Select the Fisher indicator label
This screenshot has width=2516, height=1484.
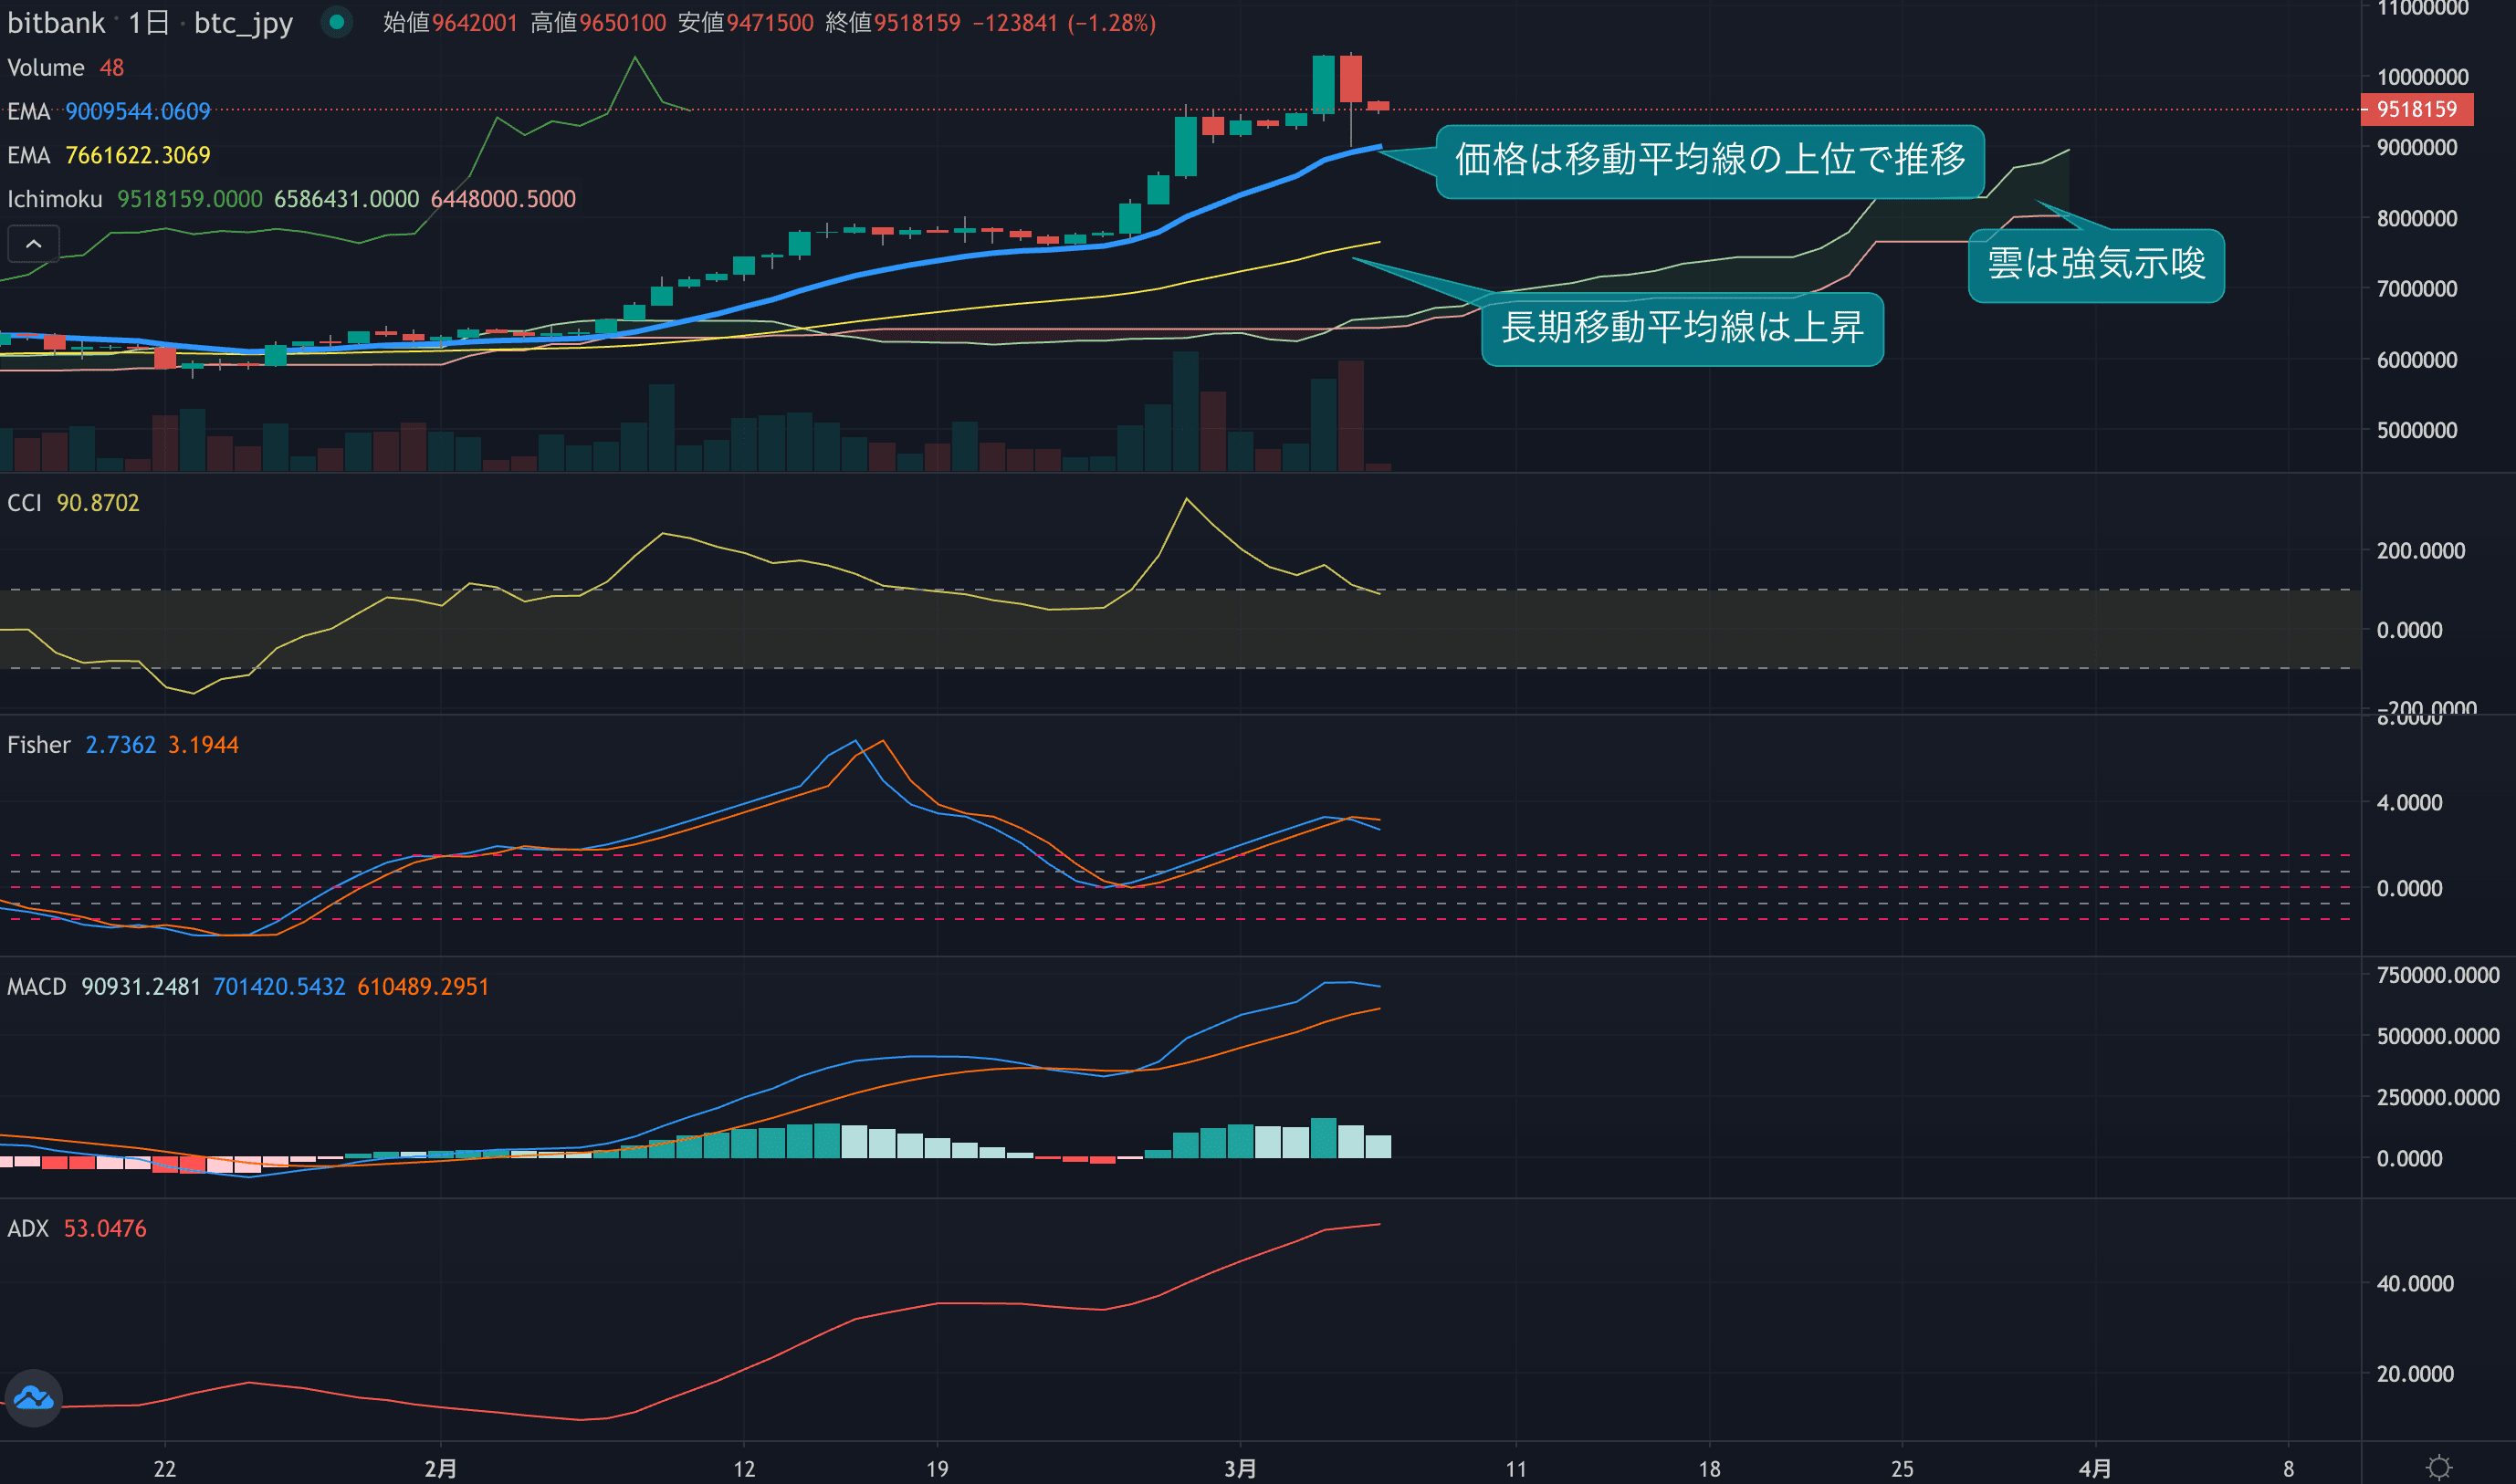pyautogui.click(x=38, y=744)
